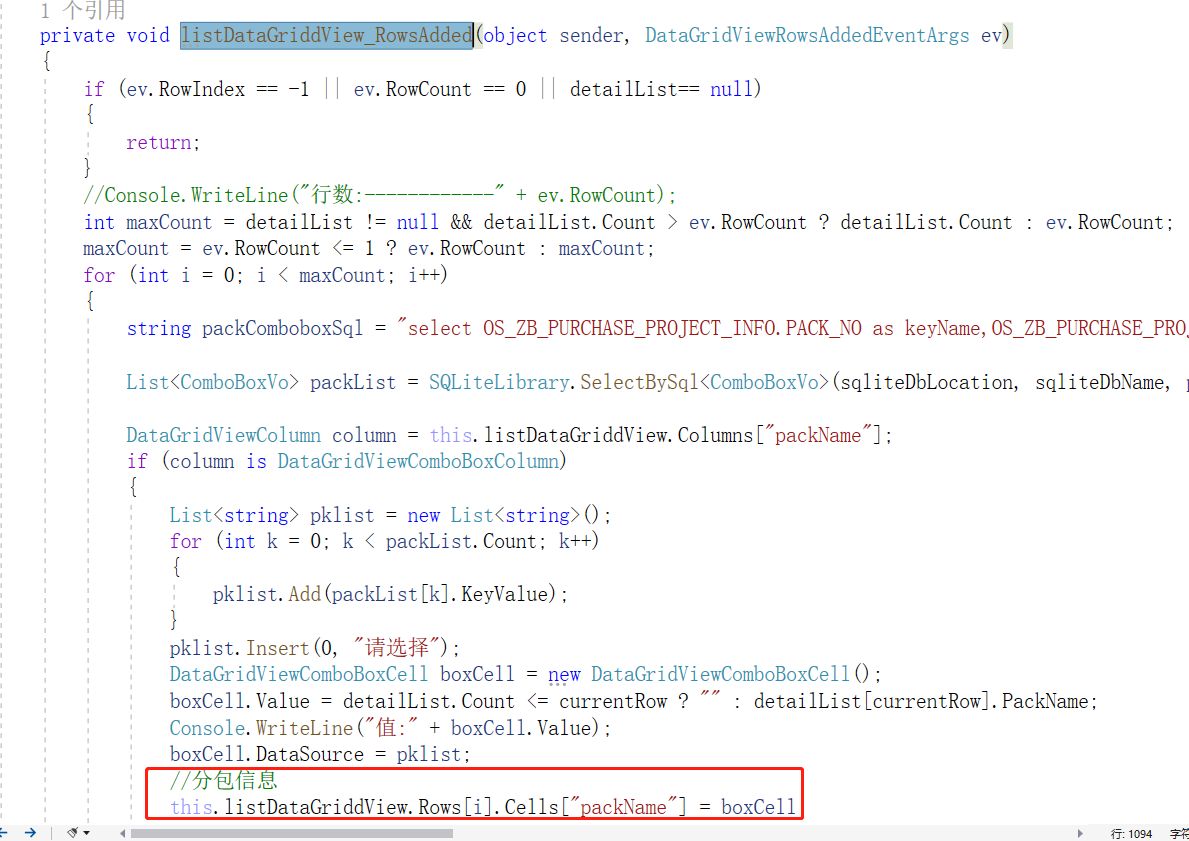Click the horizontal scrollbar left arrow
Screen dimensions: 1189x841
(x=123, y=833)
